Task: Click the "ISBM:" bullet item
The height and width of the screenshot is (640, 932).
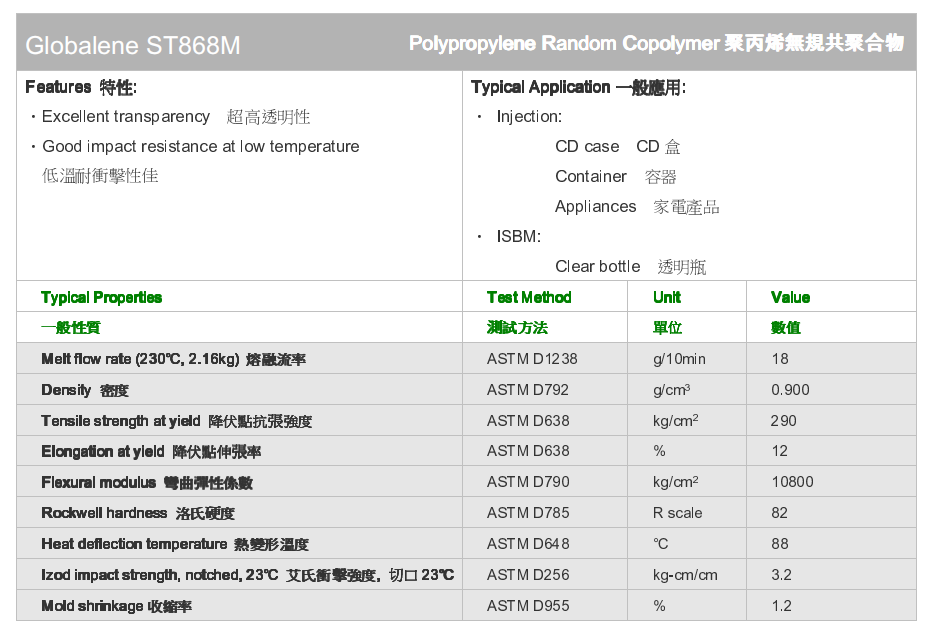Action: coord(519,237)
